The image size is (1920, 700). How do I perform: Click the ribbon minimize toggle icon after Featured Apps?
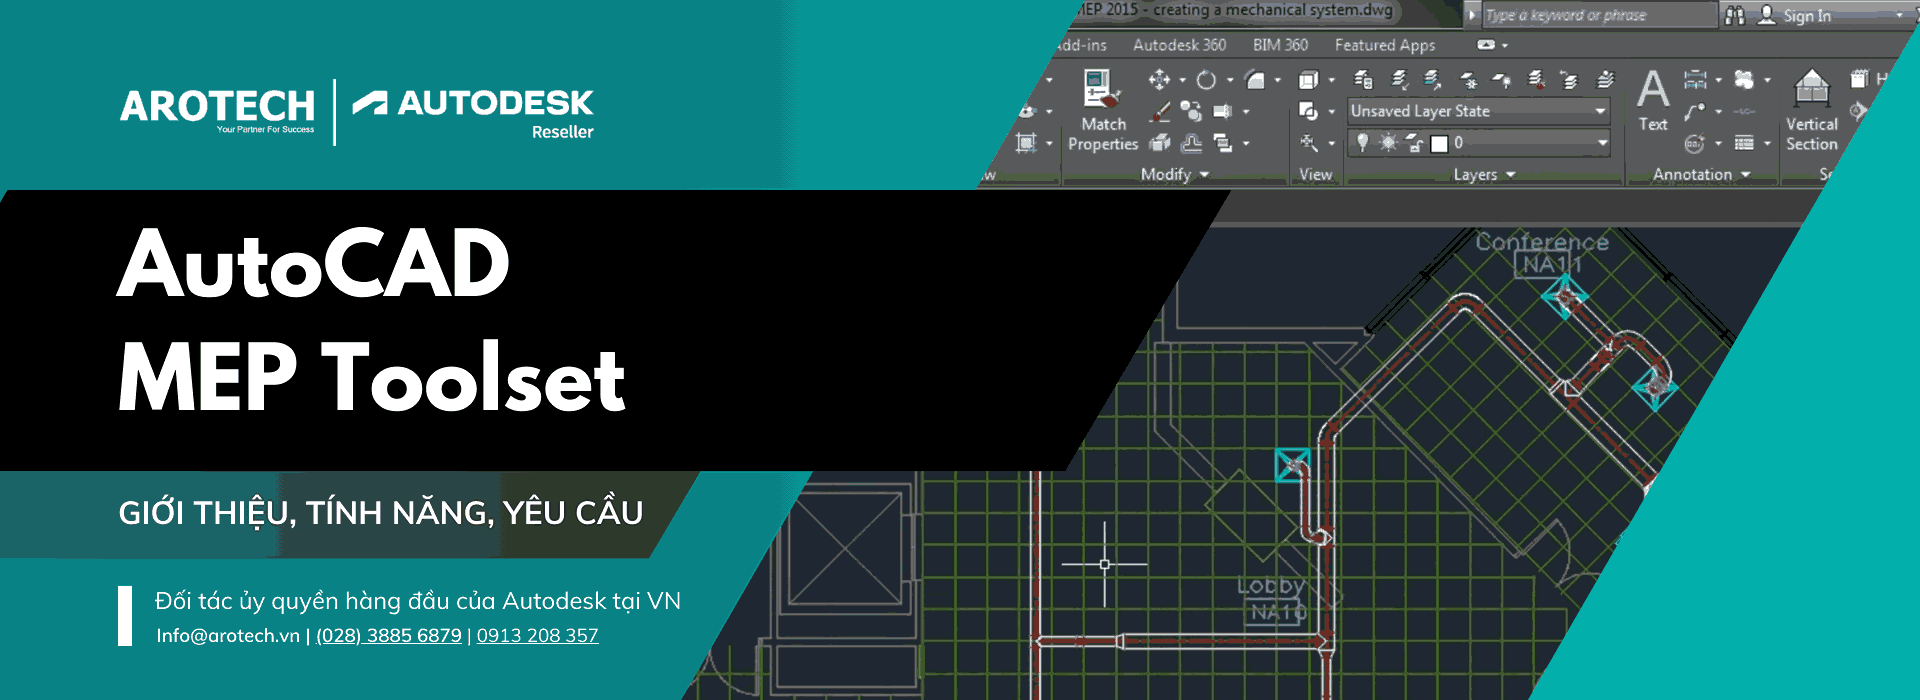[x=1486, y=45]
